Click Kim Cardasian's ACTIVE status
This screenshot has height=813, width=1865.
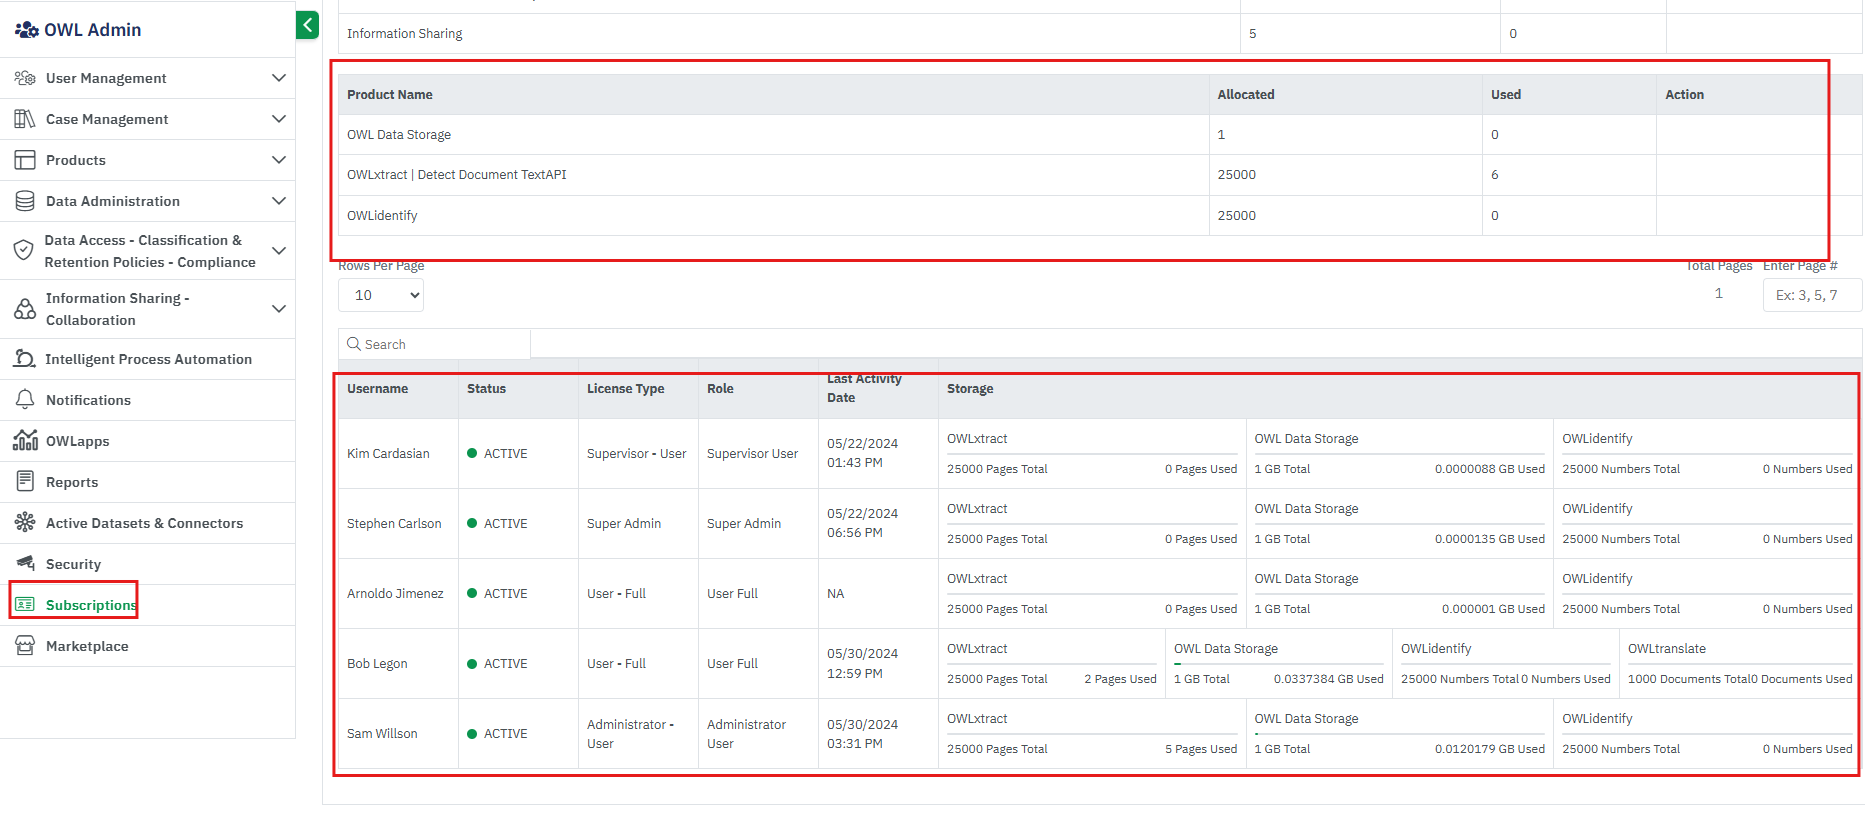497,454
